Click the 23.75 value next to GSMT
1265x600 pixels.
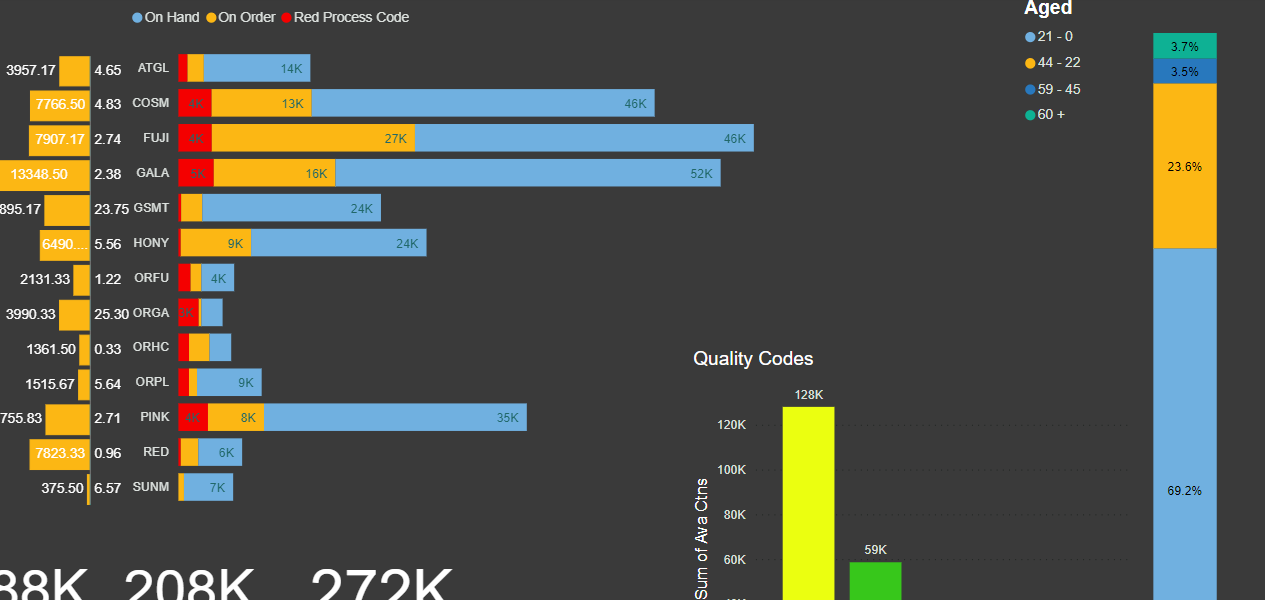pos(111,209)
